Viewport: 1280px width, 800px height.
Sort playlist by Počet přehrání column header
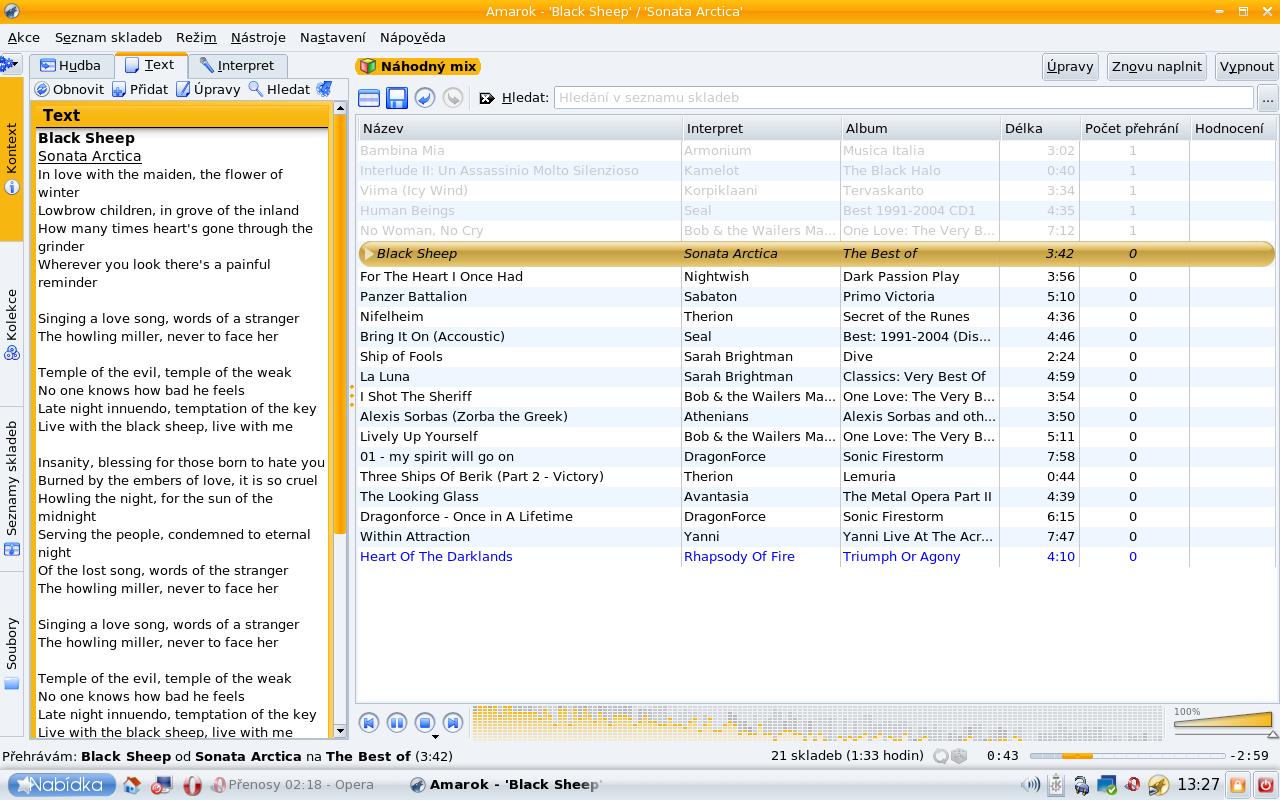coord(1134,128)
